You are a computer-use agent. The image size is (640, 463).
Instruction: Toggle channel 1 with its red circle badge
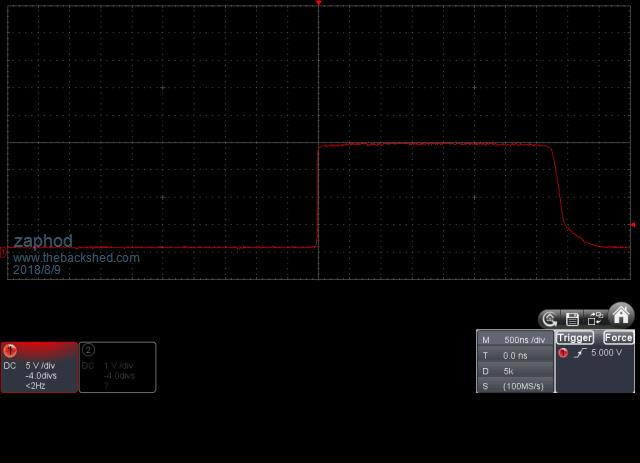pos(11,350)
